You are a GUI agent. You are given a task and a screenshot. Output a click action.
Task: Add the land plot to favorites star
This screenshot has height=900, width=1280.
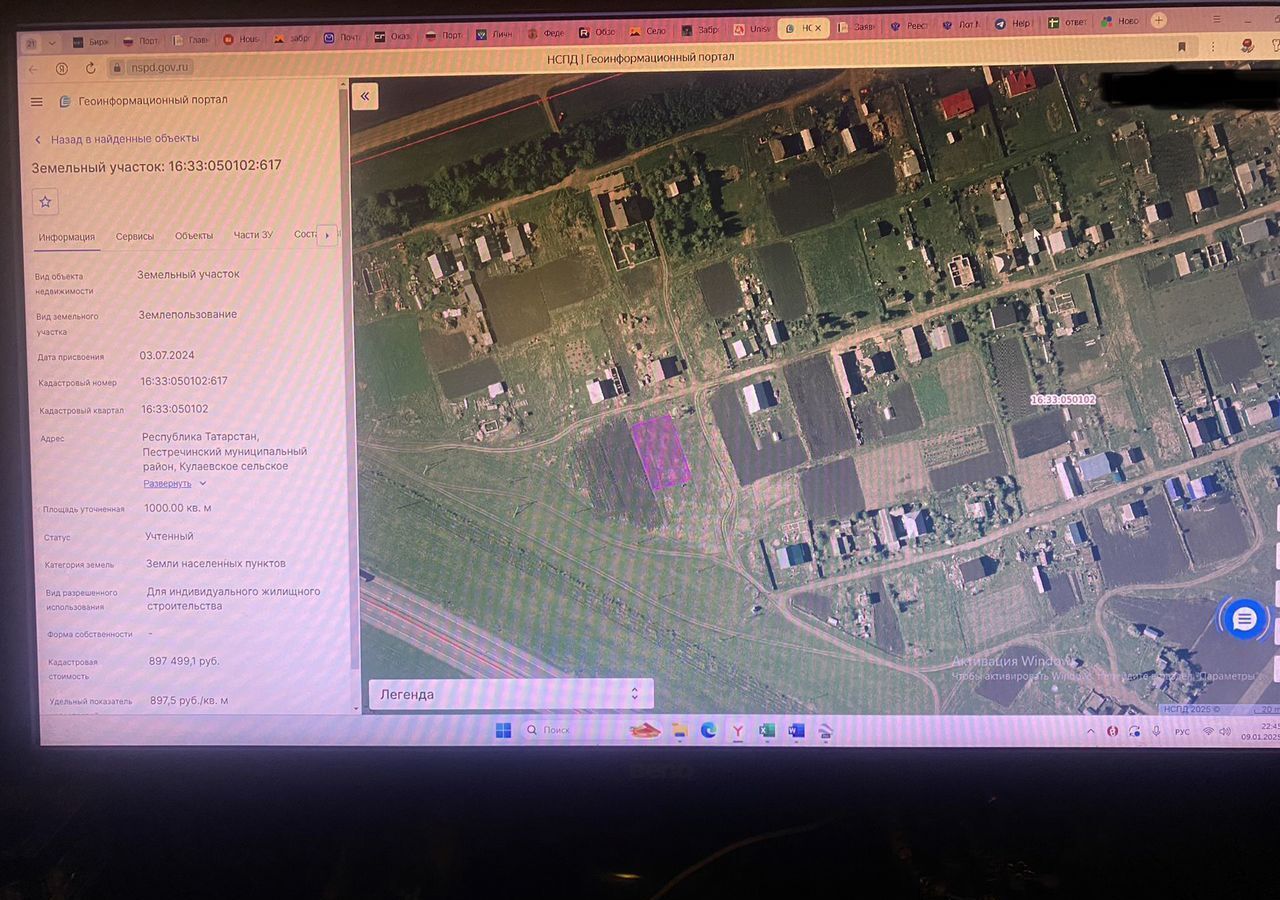(x=45, y=201)
